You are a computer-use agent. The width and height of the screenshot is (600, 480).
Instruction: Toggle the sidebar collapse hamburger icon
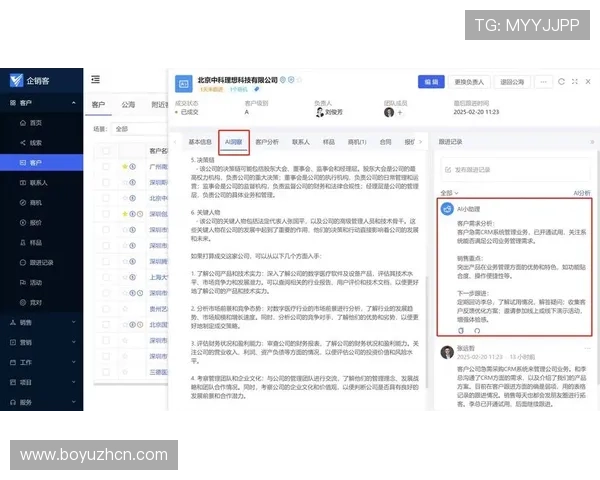click(x=95, y=79)
